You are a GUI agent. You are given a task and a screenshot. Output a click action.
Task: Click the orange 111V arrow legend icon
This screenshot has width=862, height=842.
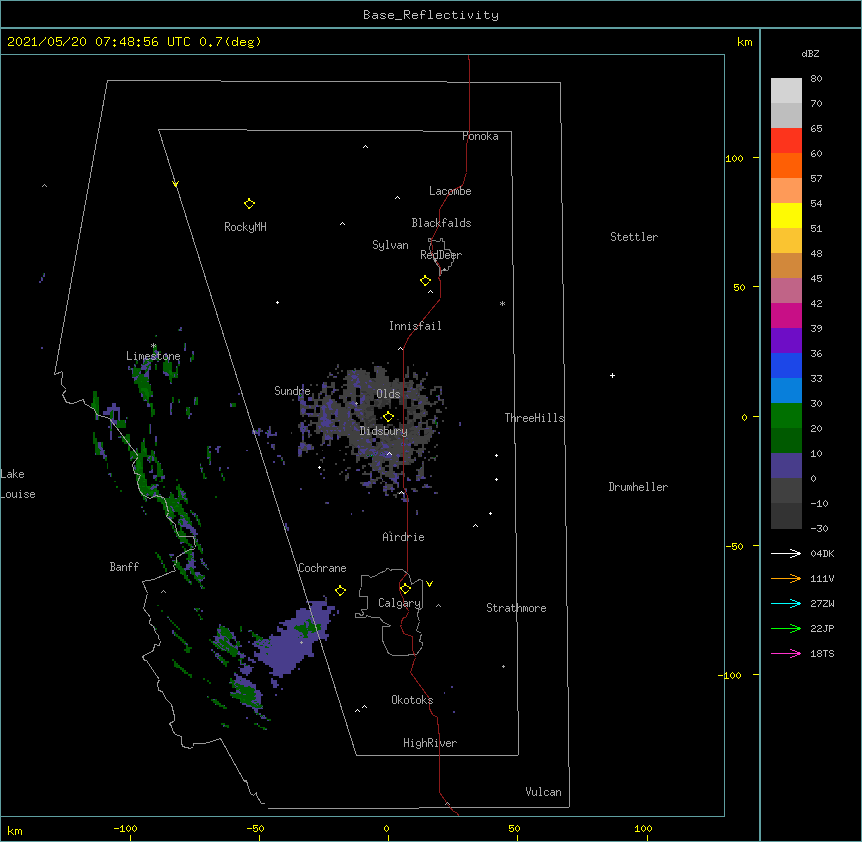click(x=786, y=578)
